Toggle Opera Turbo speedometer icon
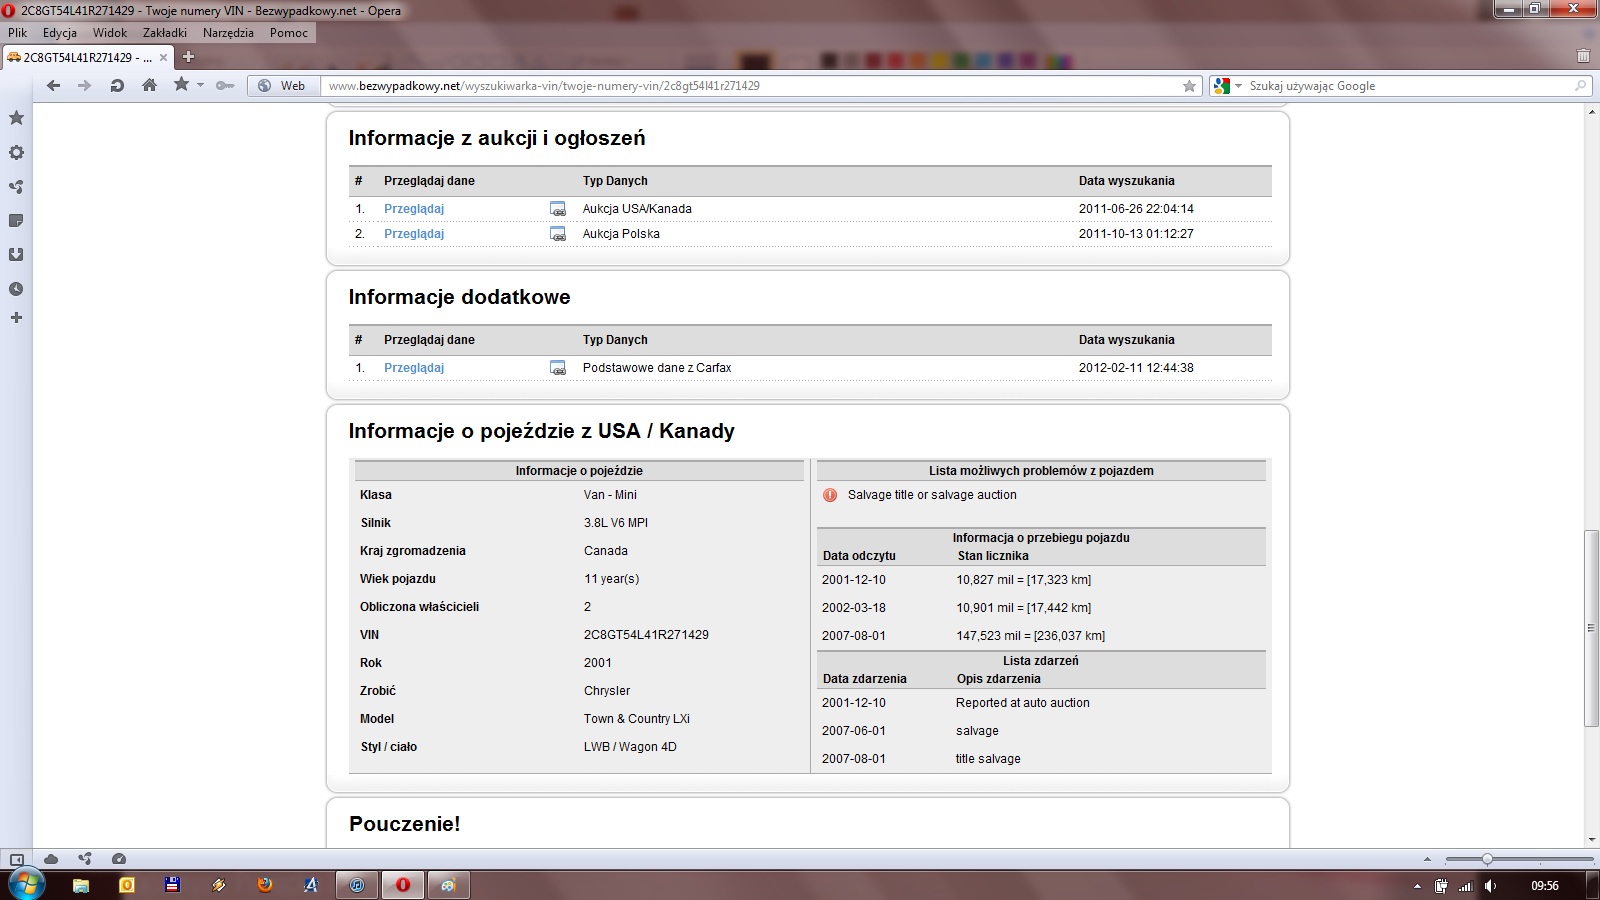Image resolution: width=1600 pixels, height=900 pixels. tap(119, 859)
